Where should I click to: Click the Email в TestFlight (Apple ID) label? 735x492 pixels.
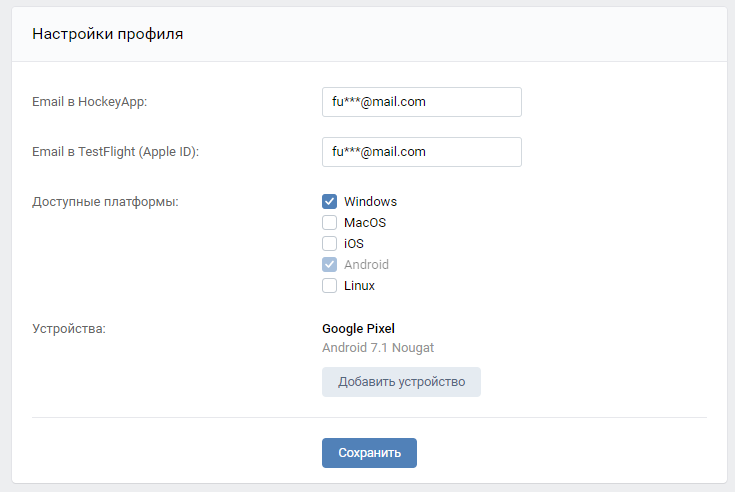115,152
